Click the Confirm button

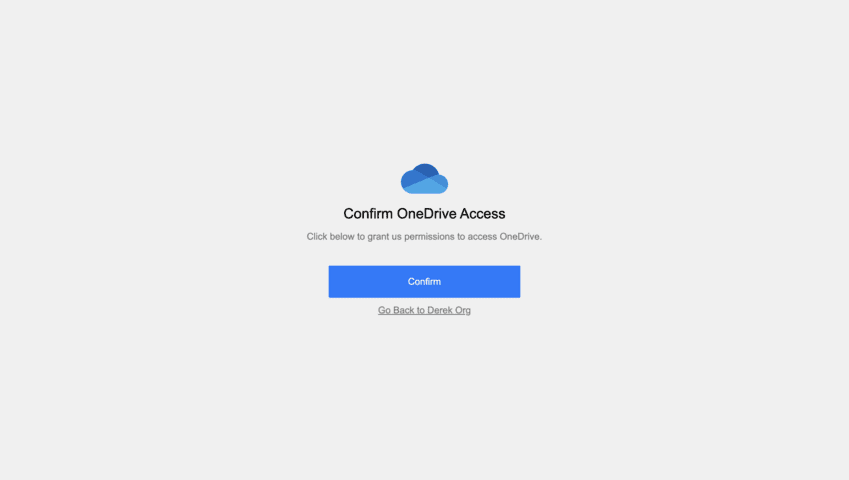(424, 281)
